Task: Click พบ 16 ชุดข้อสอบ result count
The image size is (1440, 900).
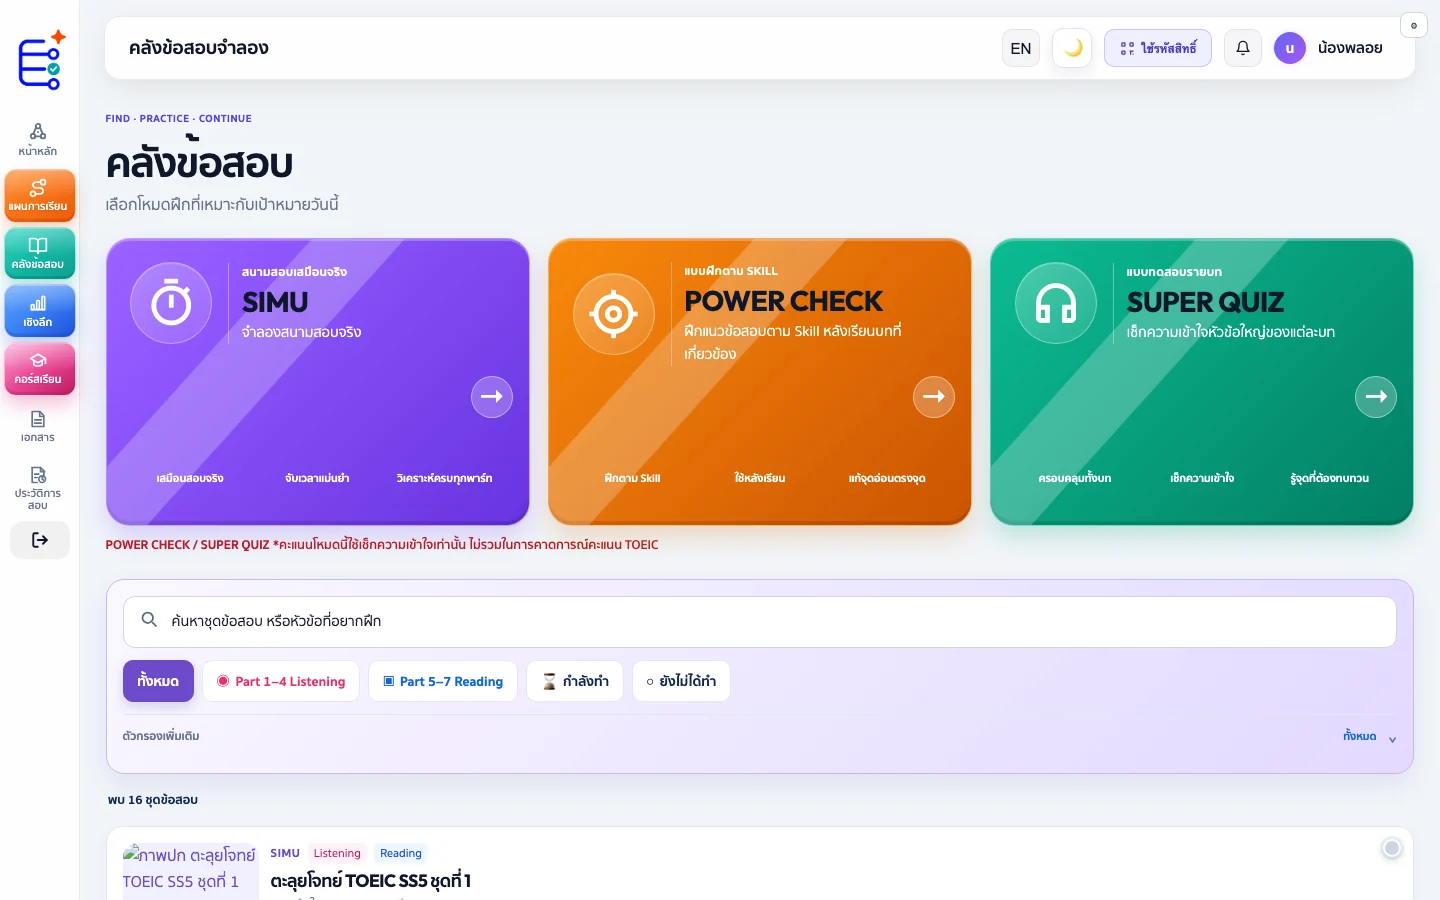Action: point(153,800)
